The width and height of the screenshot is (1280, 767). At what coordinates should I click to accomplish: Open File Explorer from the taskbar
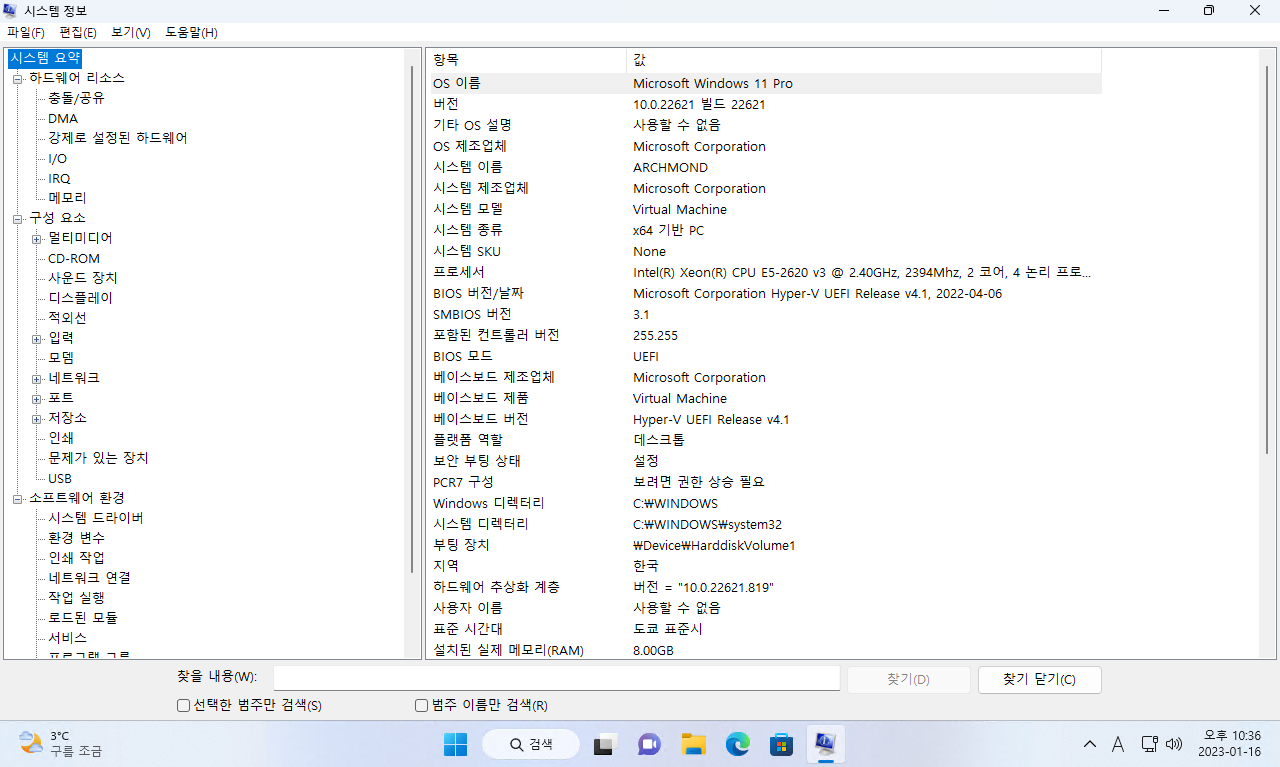pyautogui.click(x=693, y=744)
